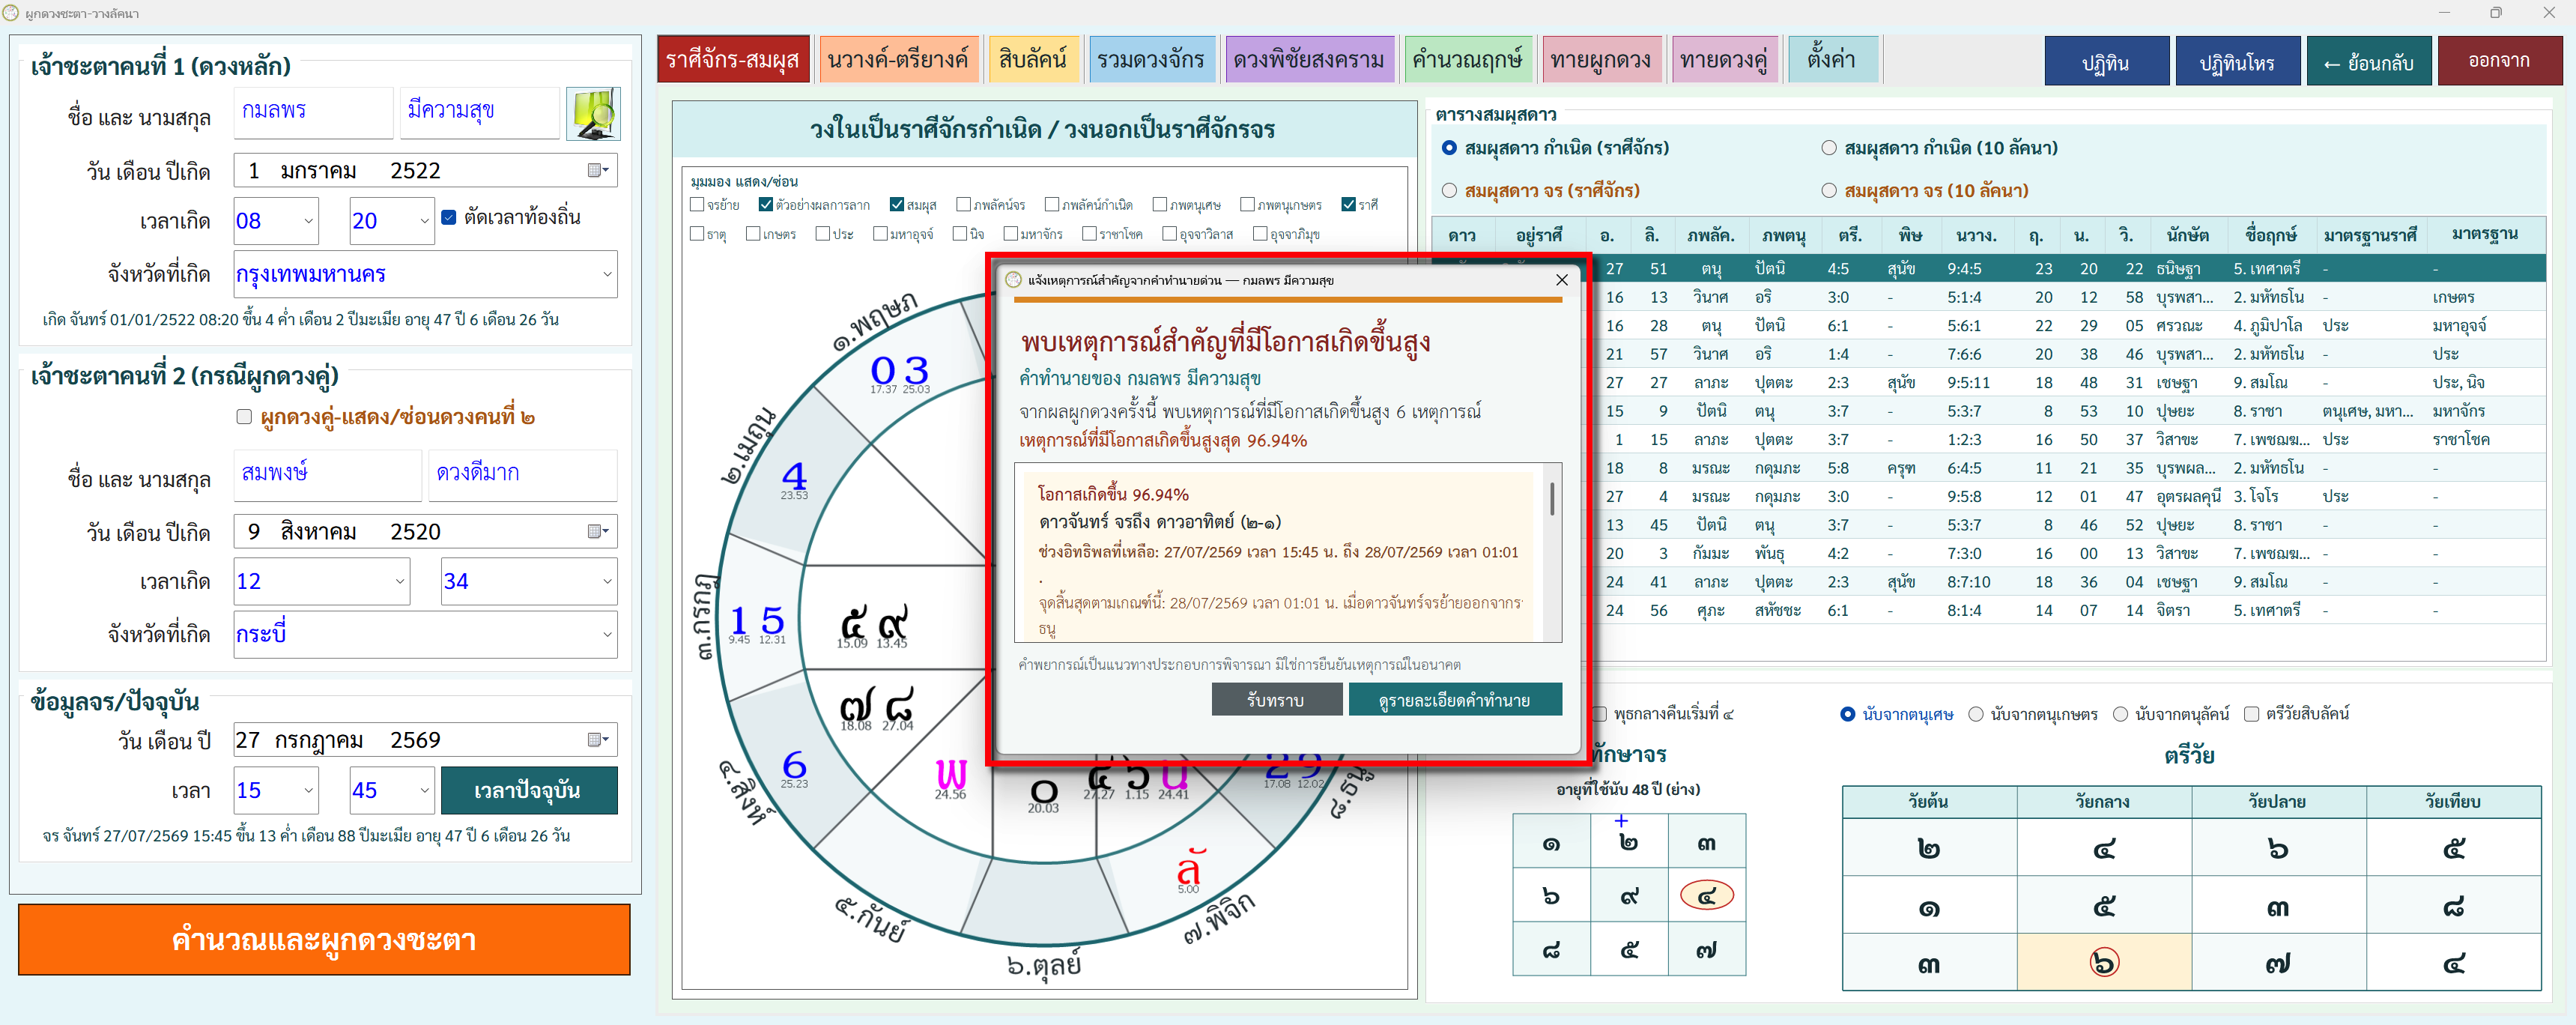Uncheck the สมผุส view checkbox
The height and width of the screenshot is (1025, 2576).
897,205
